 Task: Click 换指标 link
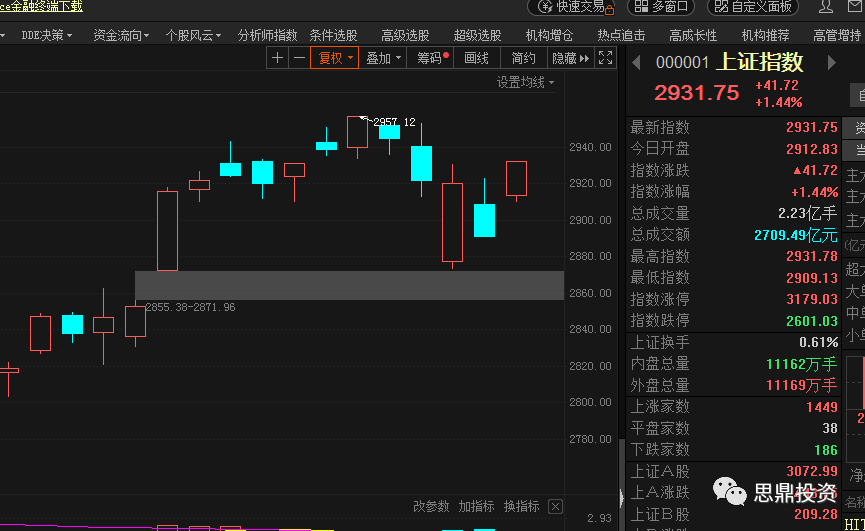point(521,506)
